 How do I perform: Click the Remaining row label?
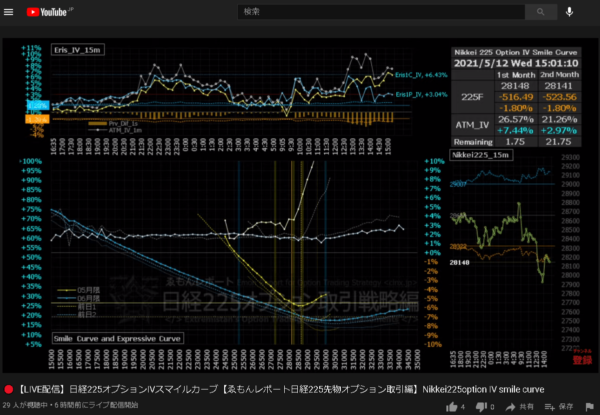pos(473,142)
